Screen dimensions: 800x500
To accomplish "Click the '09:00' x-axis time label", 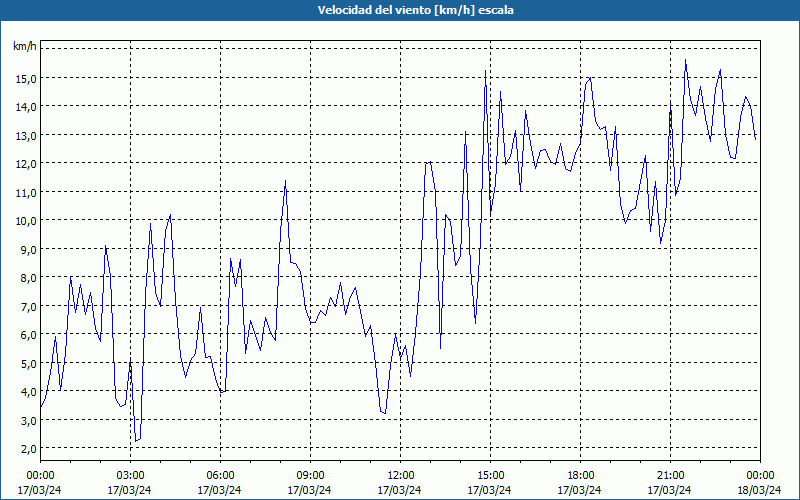I will tap(310, 476).
